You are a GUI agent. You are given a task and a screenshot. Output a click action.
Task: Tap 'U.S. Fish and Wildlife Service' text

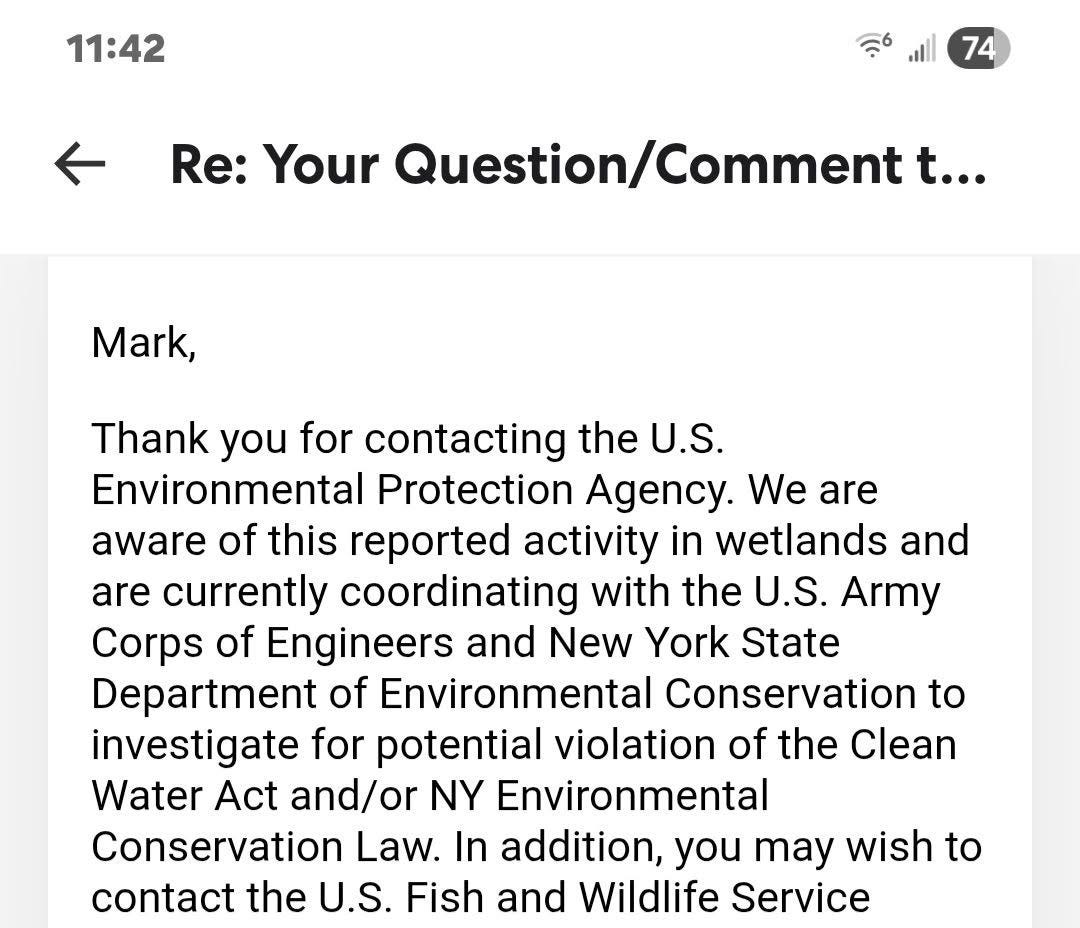pyautogui.click(x=594, y=898)
